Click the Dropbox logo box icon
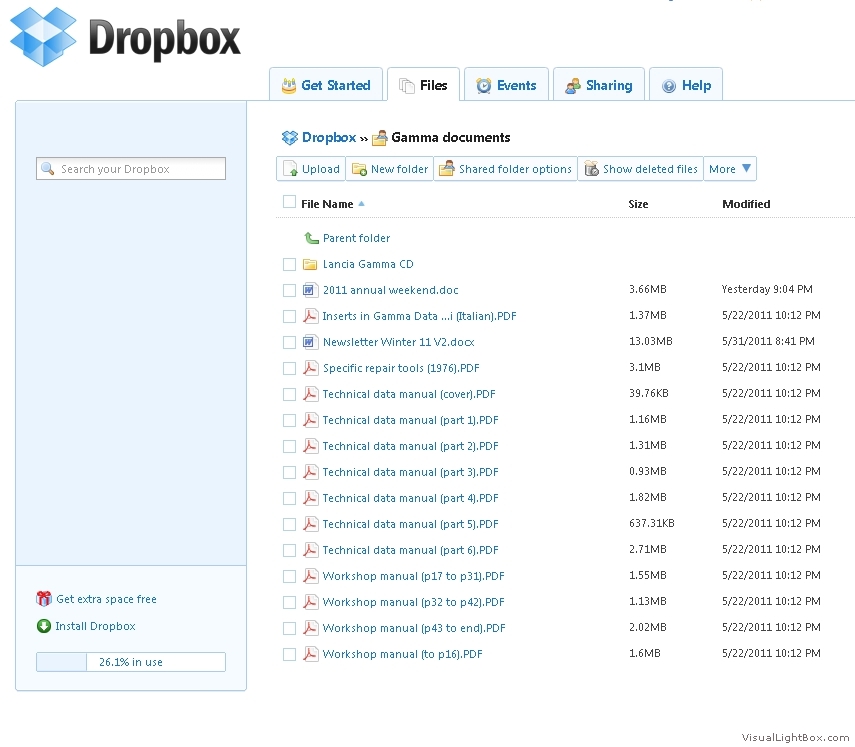The height and width of the screenshot is (747, 855). point(43,37)
